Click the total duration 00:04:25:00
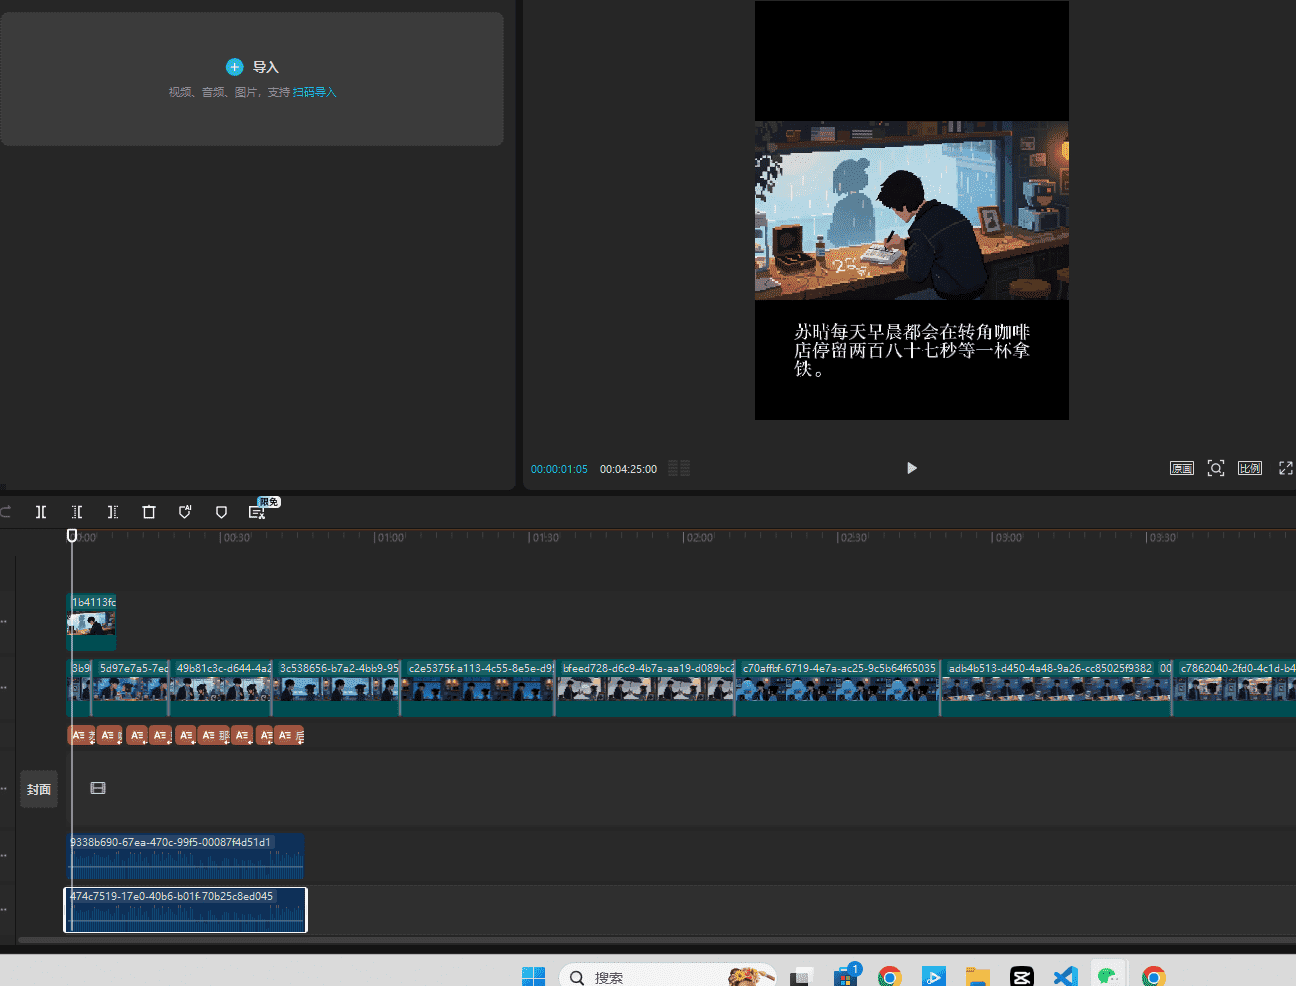This screenshot has height=986, width=1296. point(628,469)
